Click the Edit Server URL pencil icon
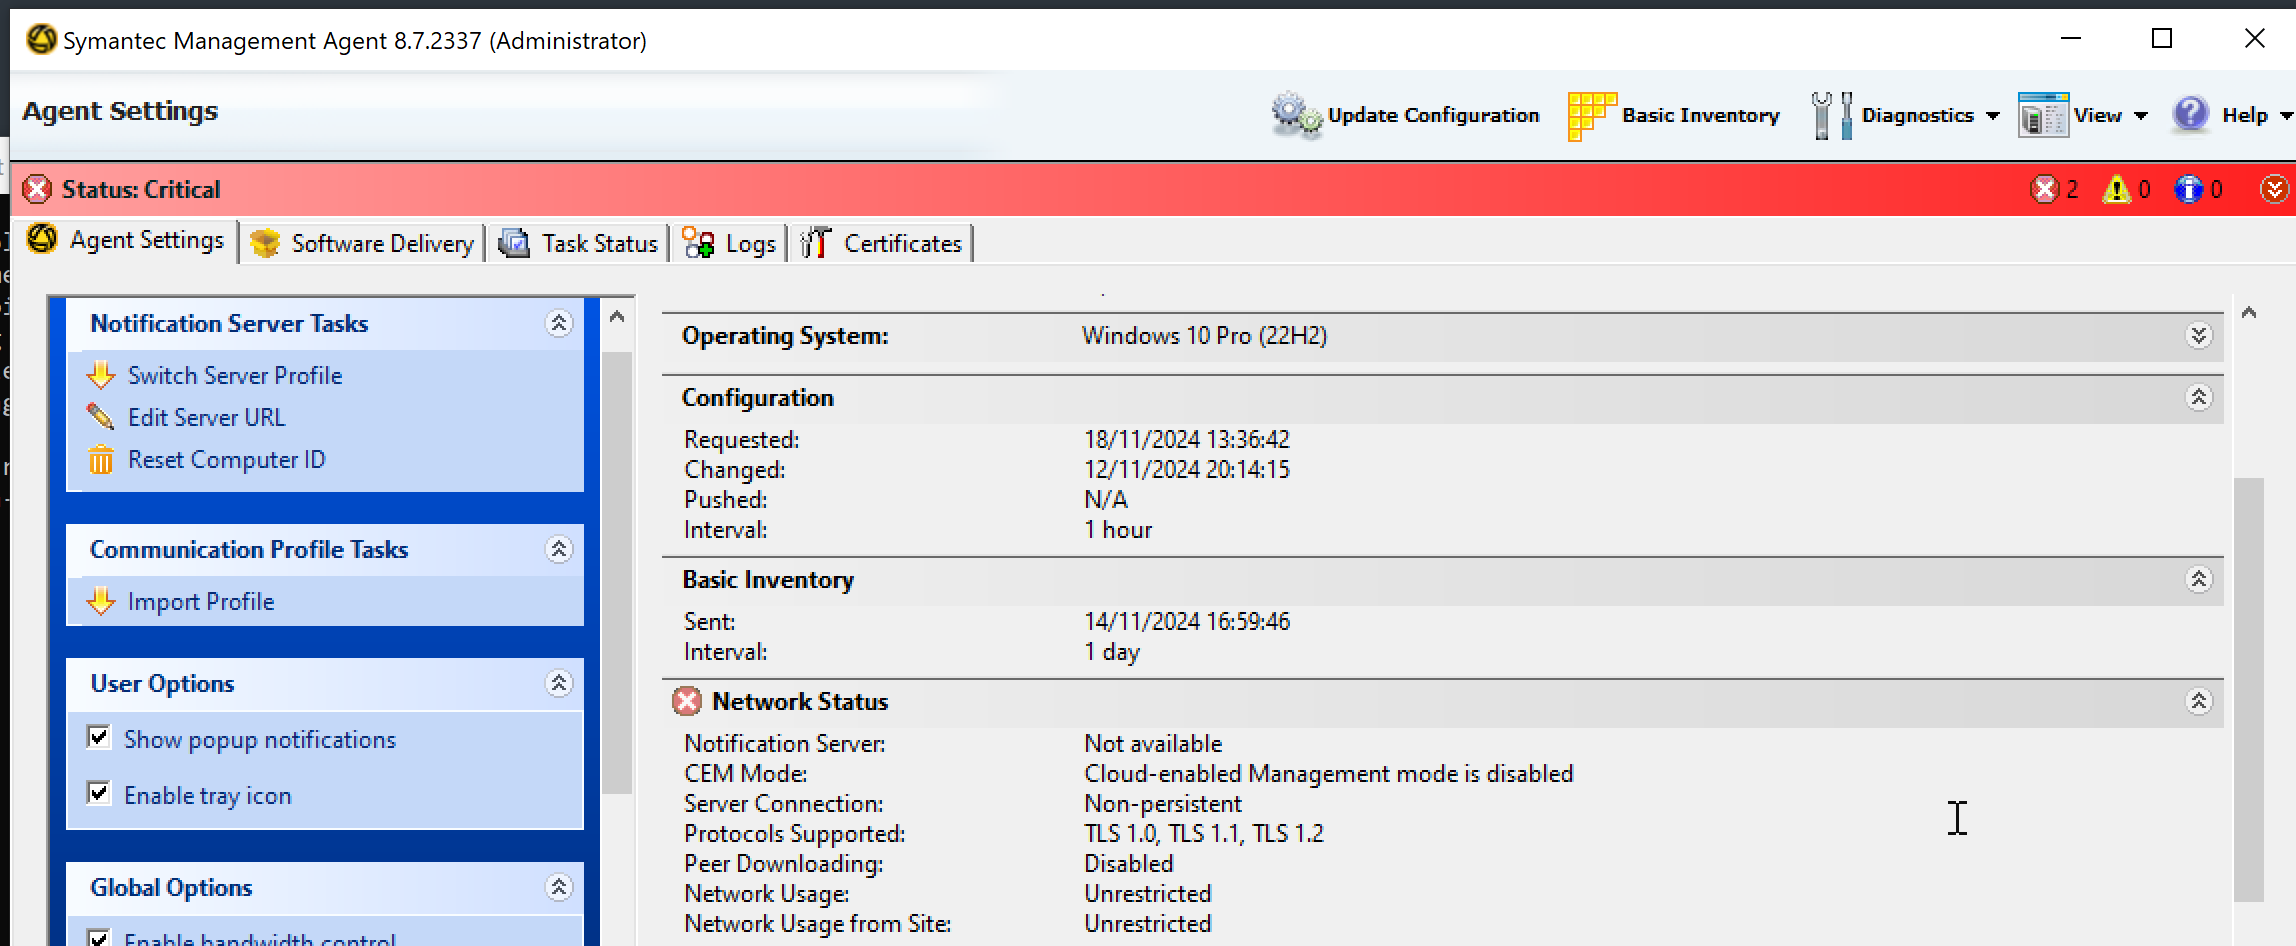This screenshot has width=2296, height=946. (x=101, y=417)
